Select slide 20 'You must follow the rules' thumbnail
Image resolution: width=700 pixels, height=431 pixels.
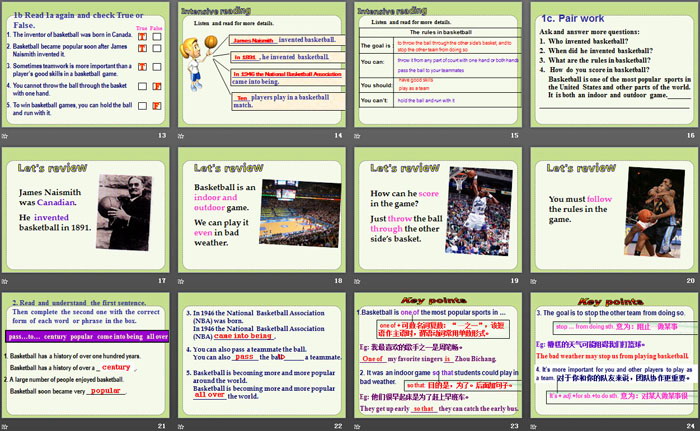[x=614, y=210]
